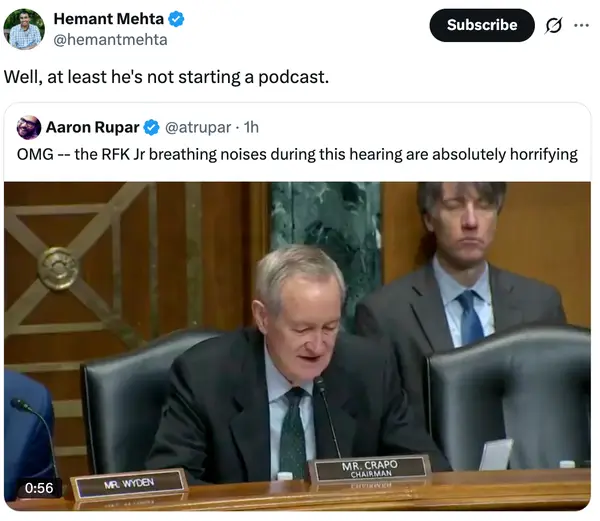600x521 pixels.
Task: Click the 0:56 video duration badge
Action: pos(39,488)
